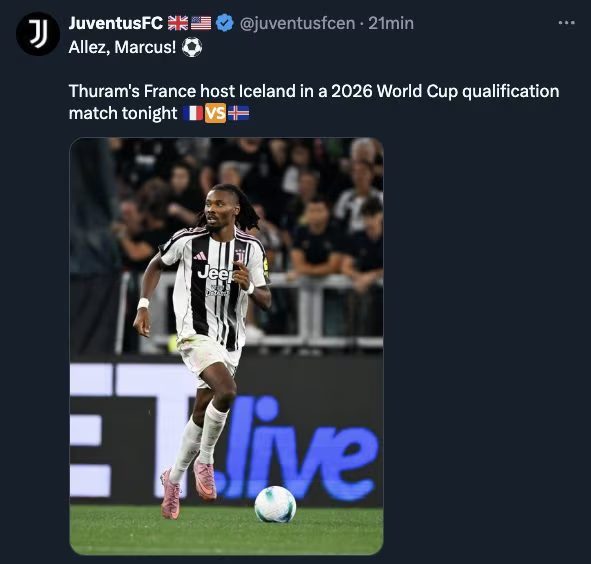
Task: Open the three-dot more options menu
Action: [567, 23]
